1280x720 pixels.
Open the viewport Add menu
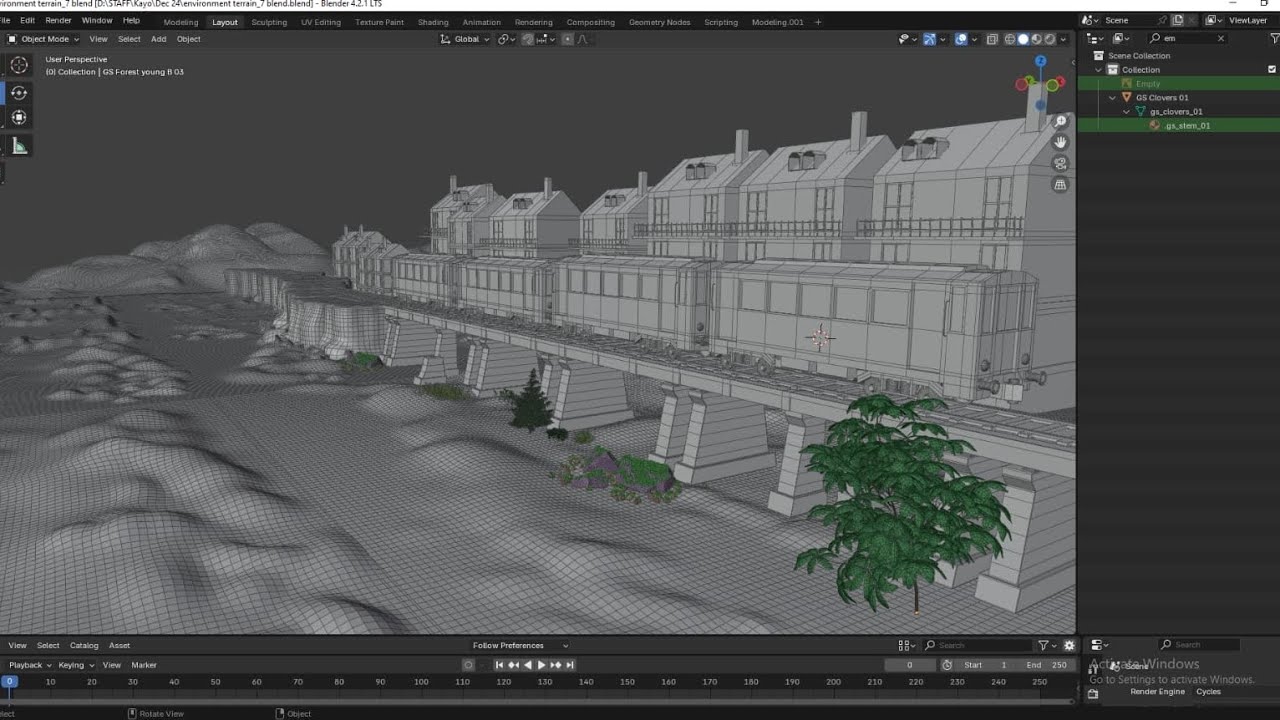pyautogui.click(x=158, y=39)
